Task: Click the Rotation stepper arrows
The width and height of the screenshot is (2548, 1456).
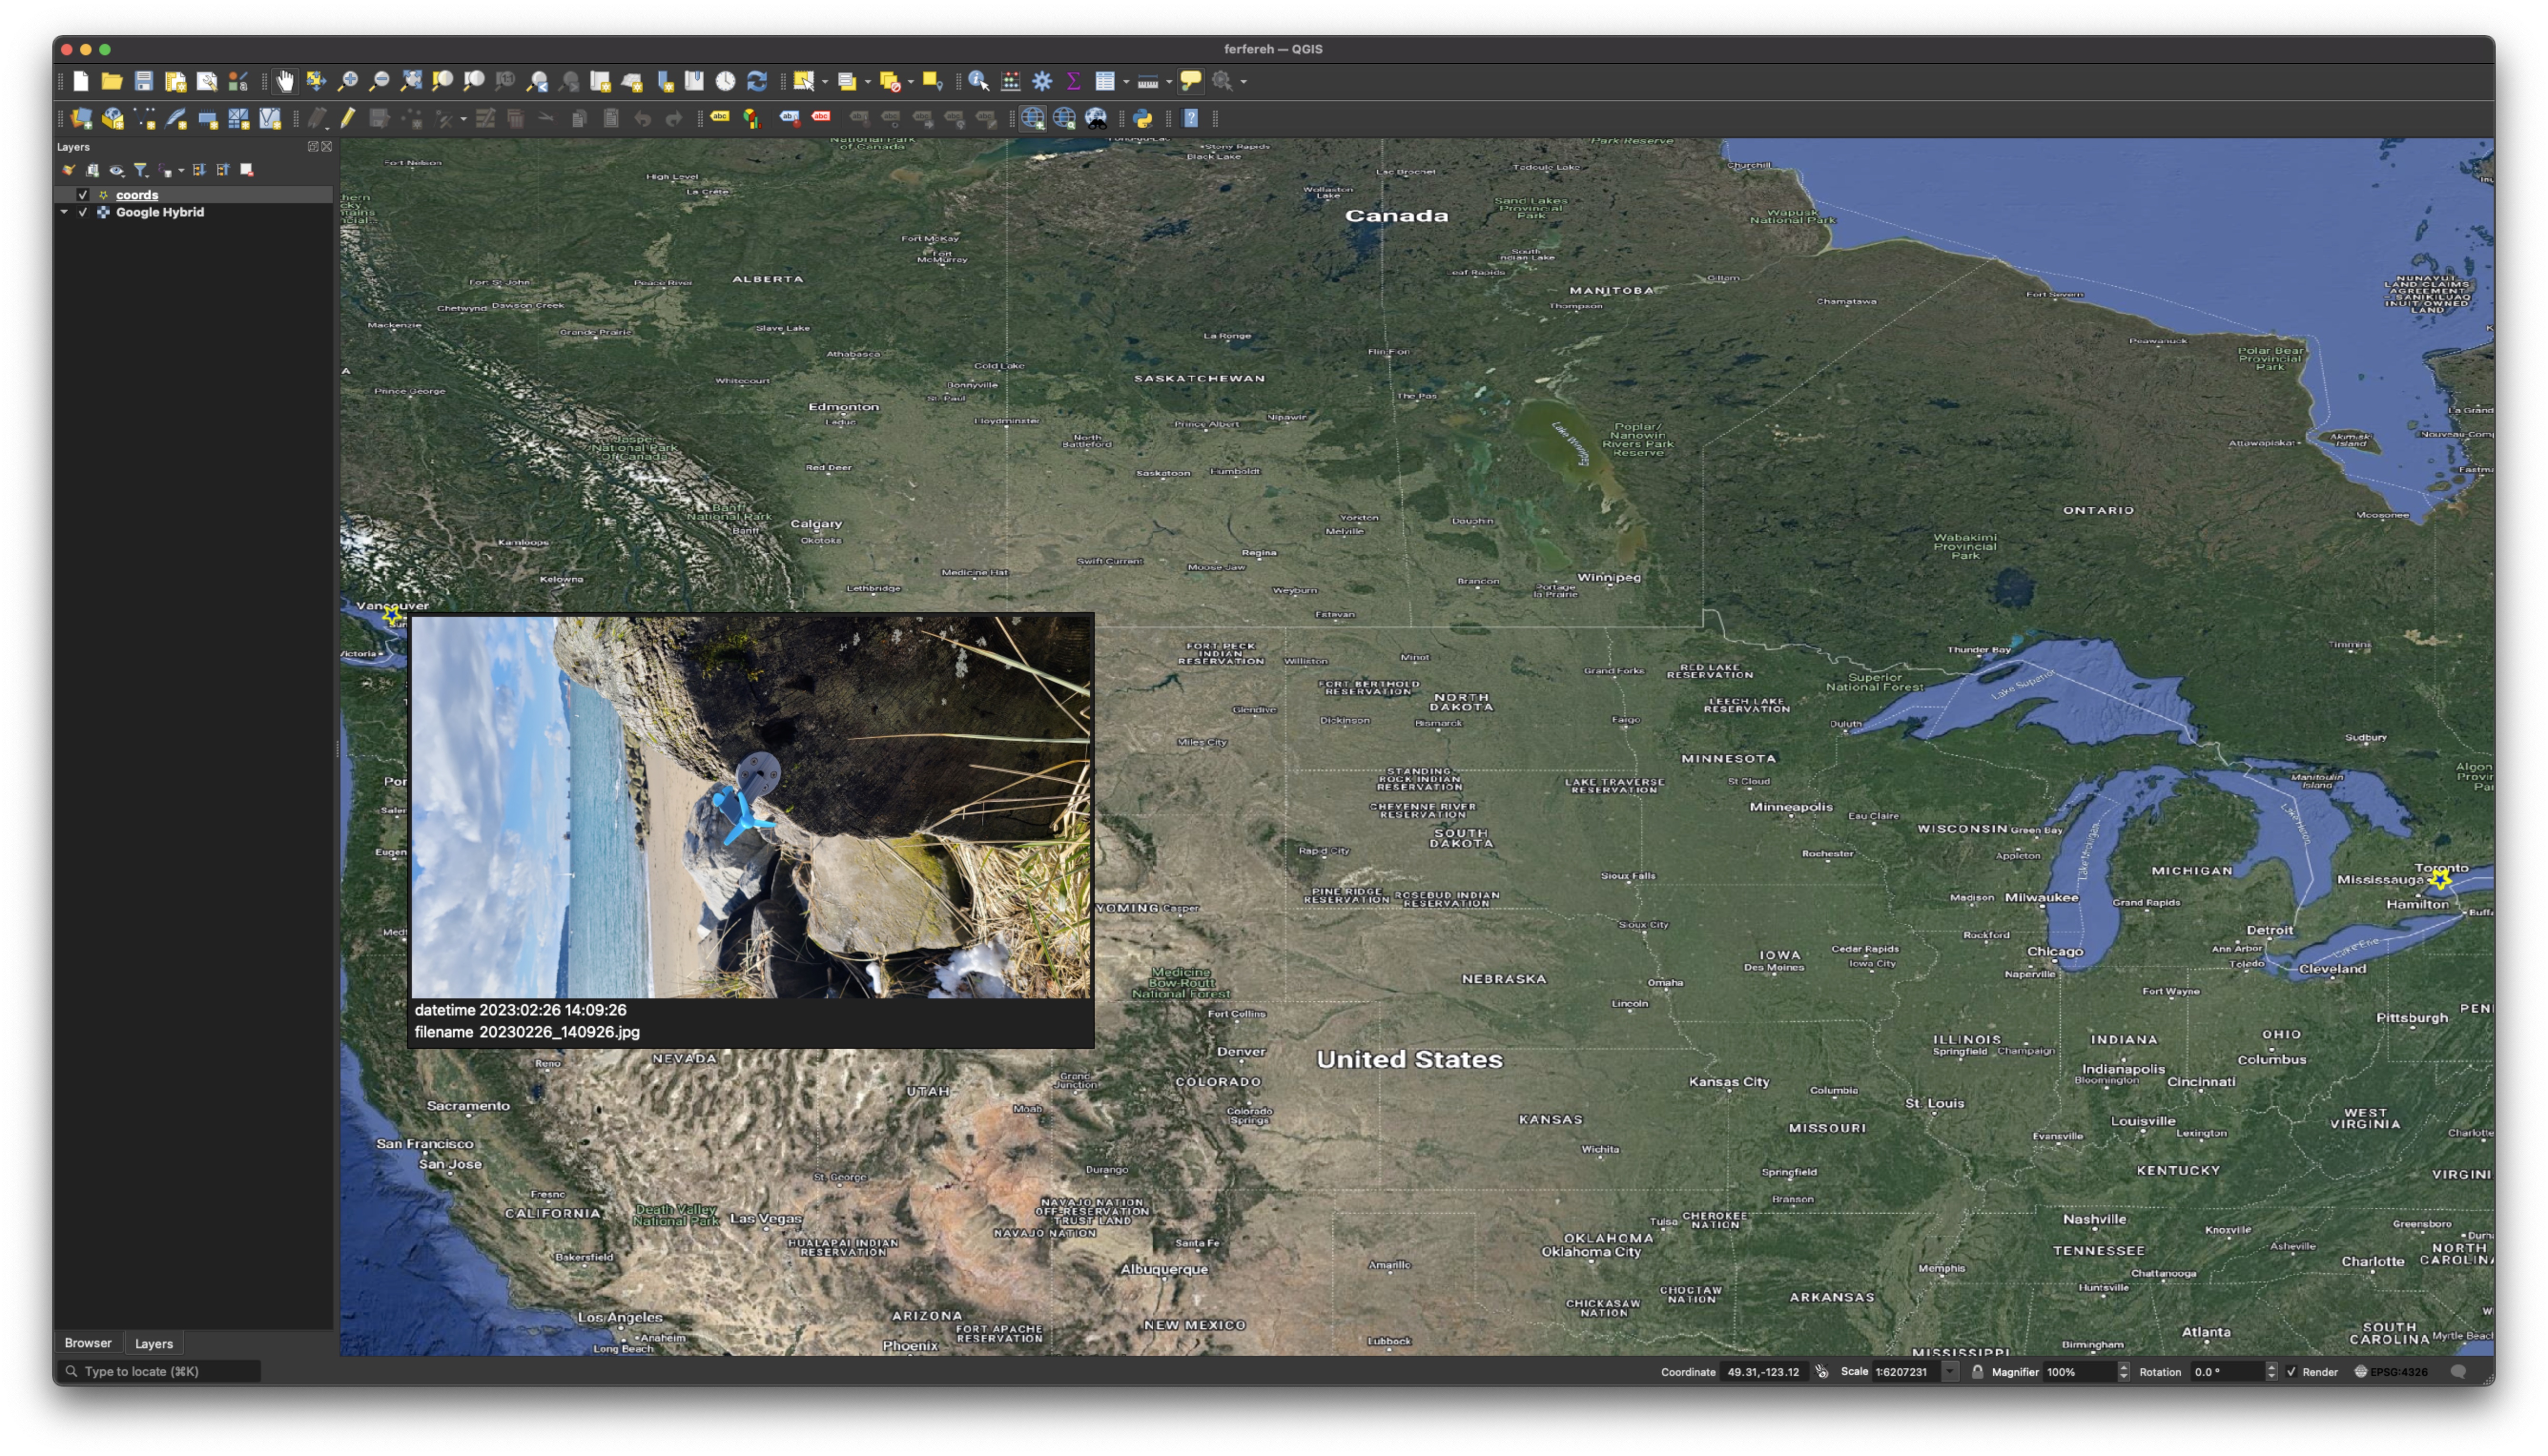Action: tap(2271, 1372)
